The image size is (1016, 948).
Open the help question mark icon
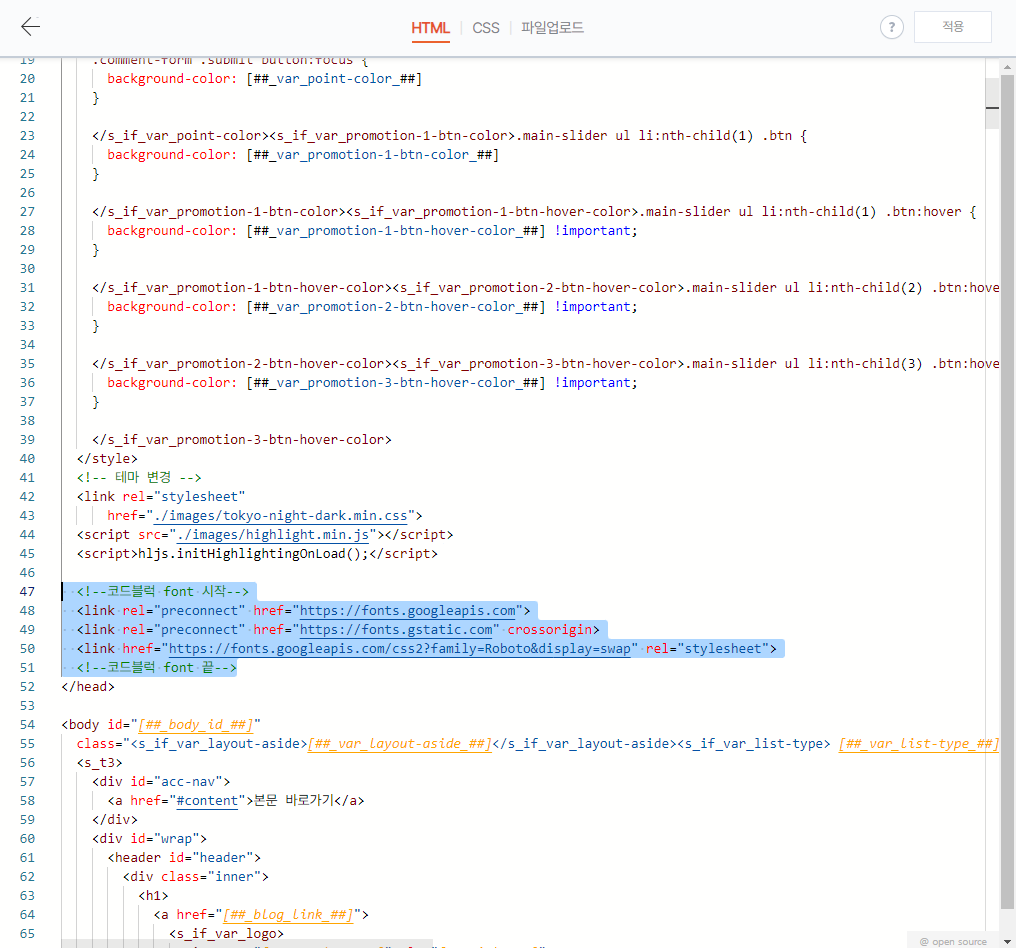click(892, 27)
